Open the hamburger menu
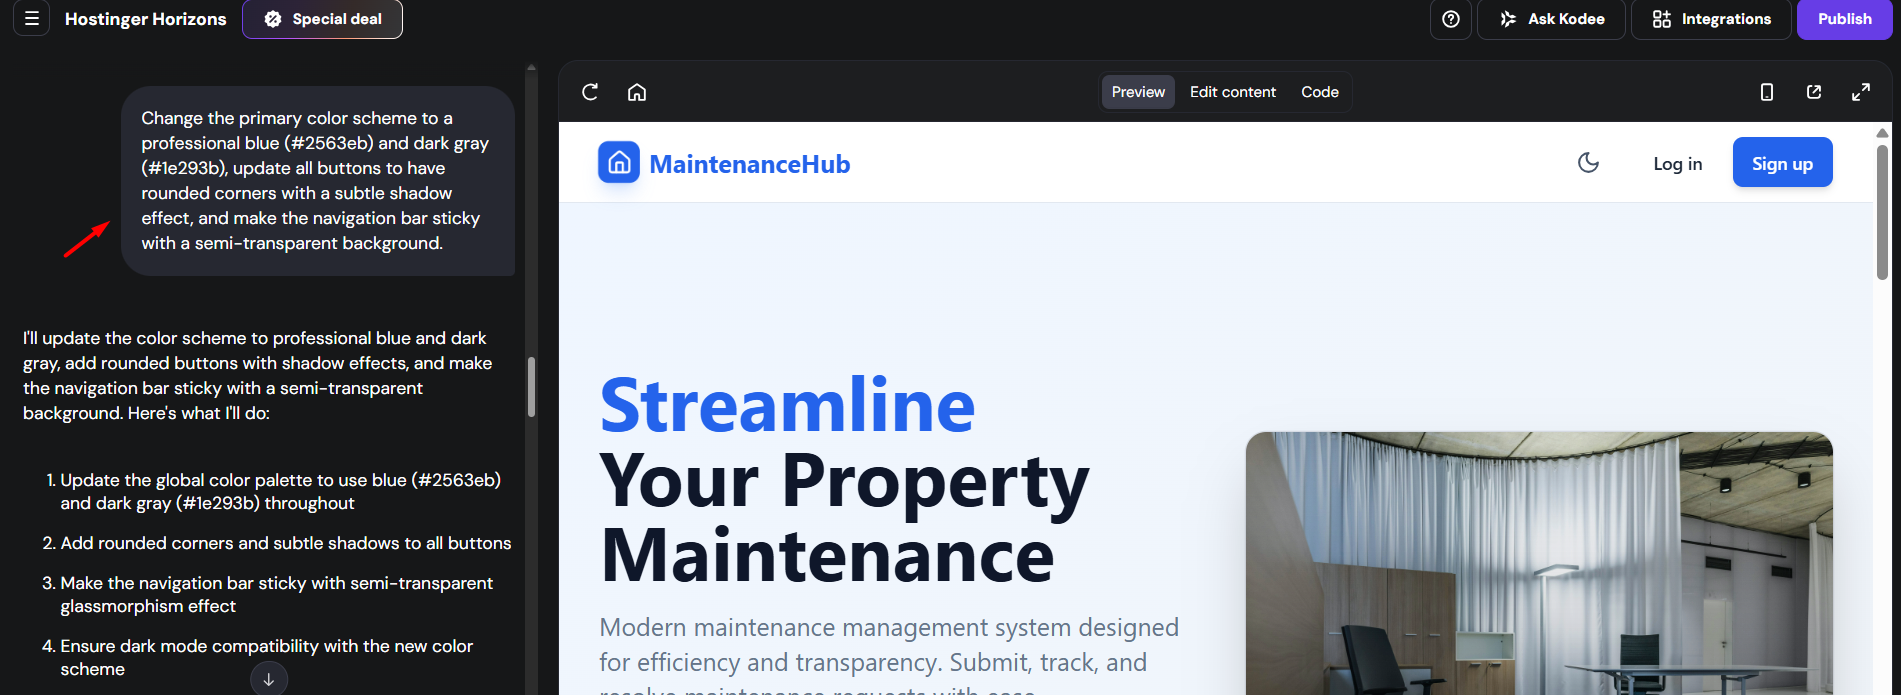The height and width of the screenshot is (695, 1901). coord(32,19)
